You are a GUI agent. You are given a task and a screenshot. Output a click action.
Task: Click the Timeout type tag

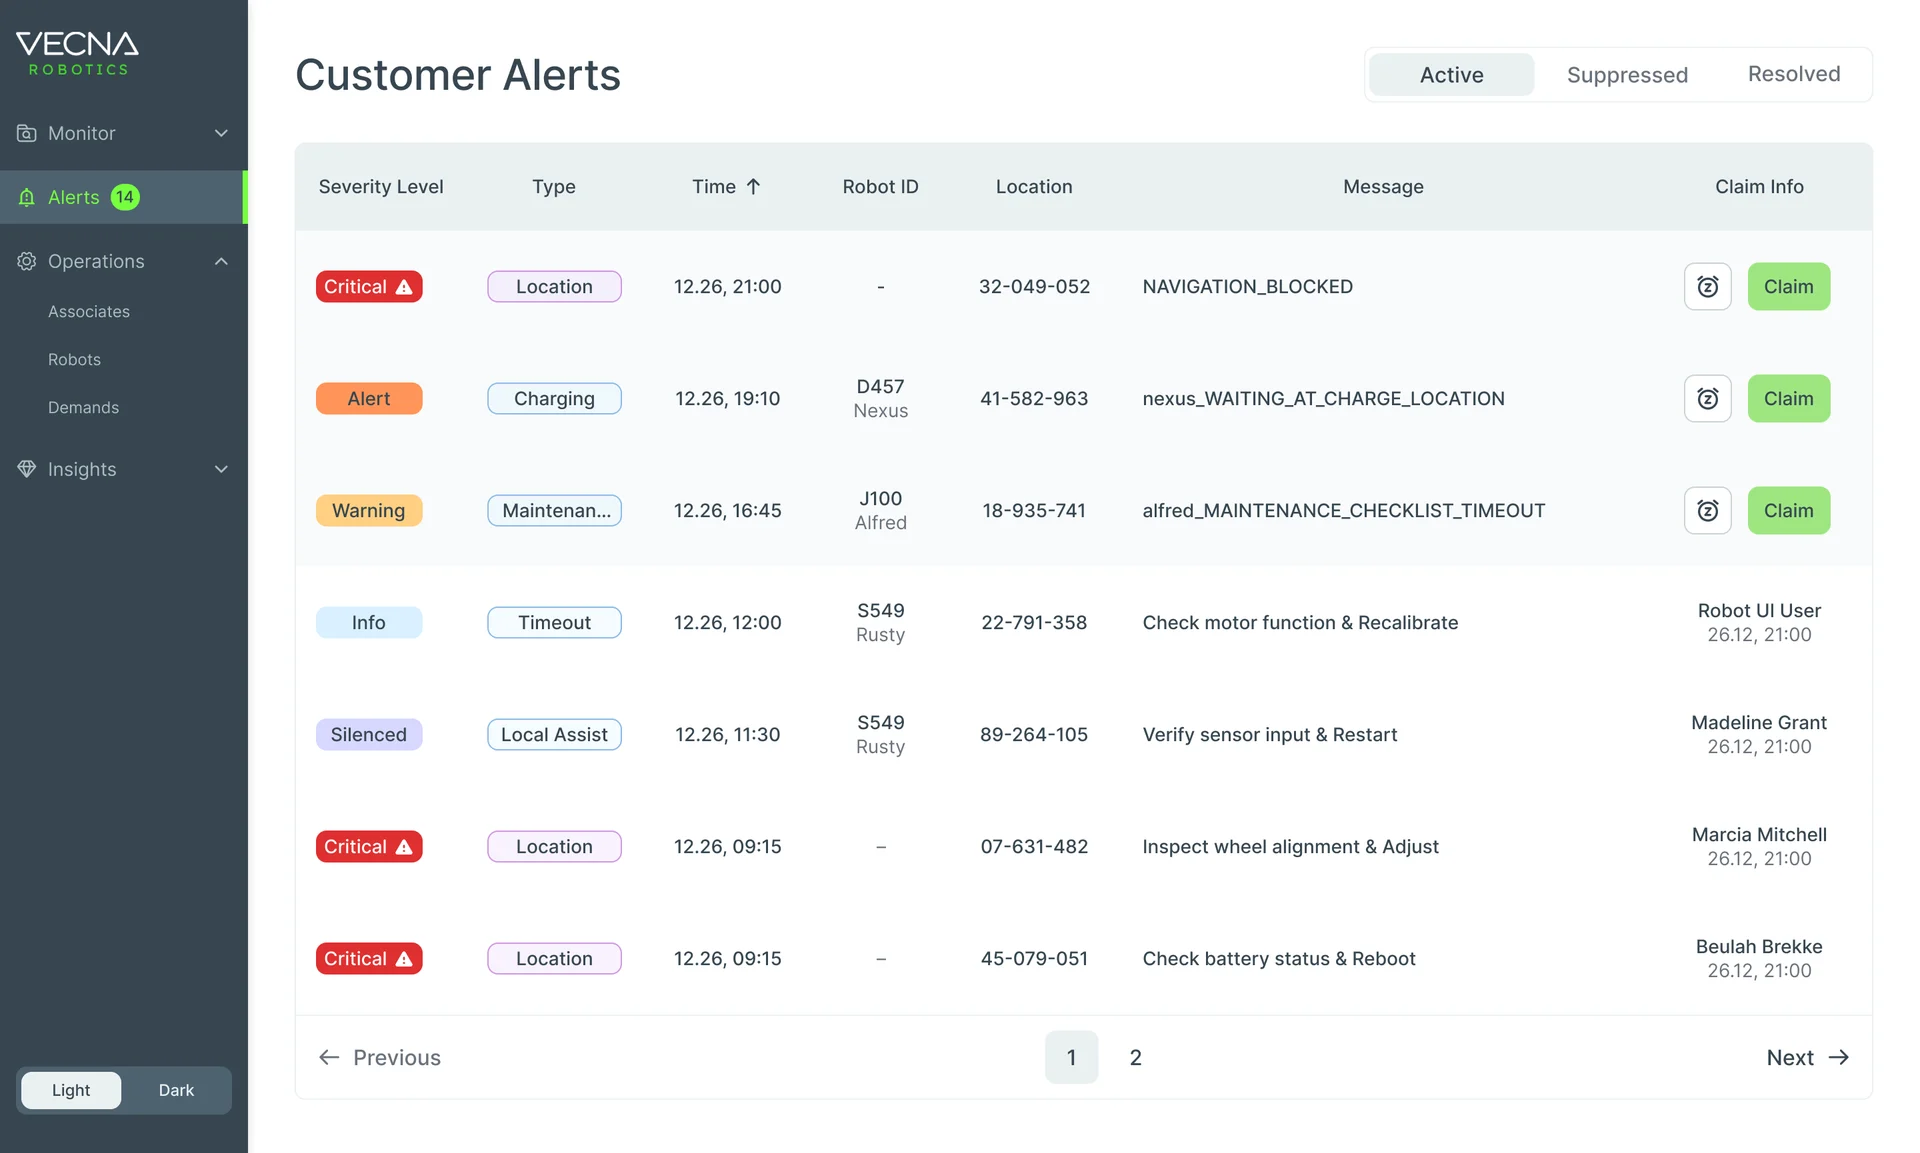(x=554, y=623)
